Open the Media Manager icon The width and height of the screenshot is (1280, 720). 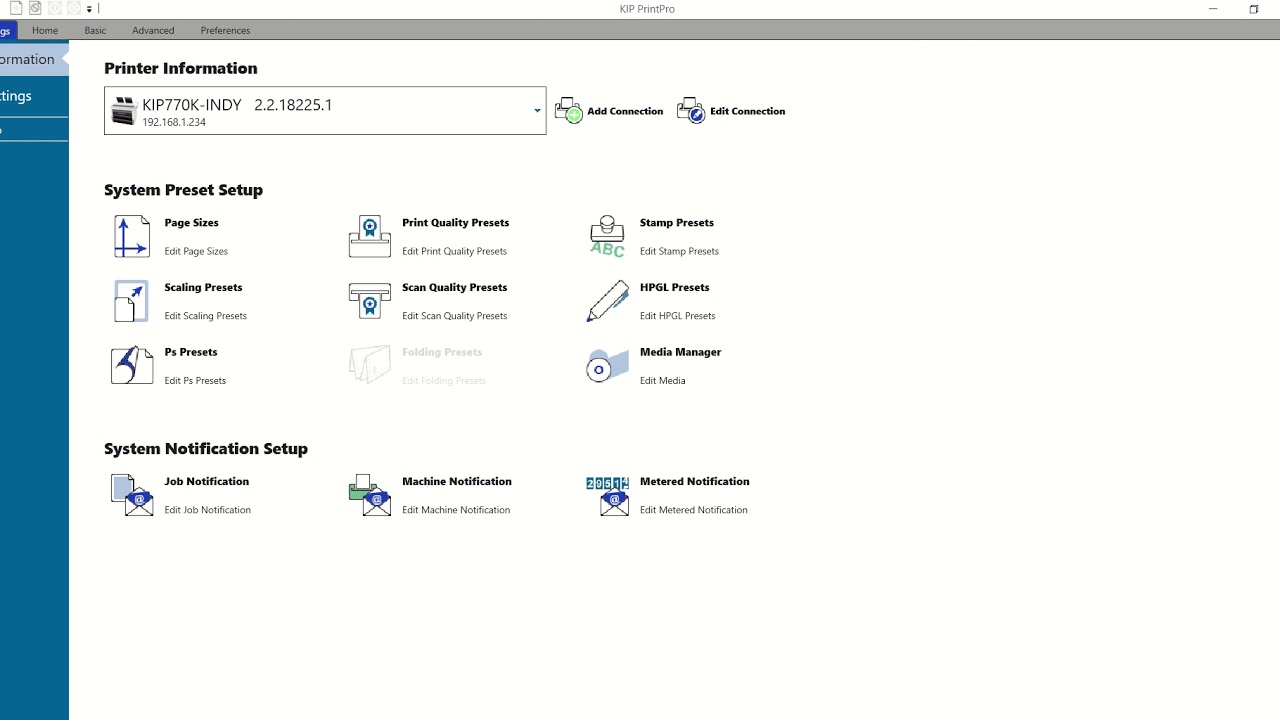[x=607, y=366]
